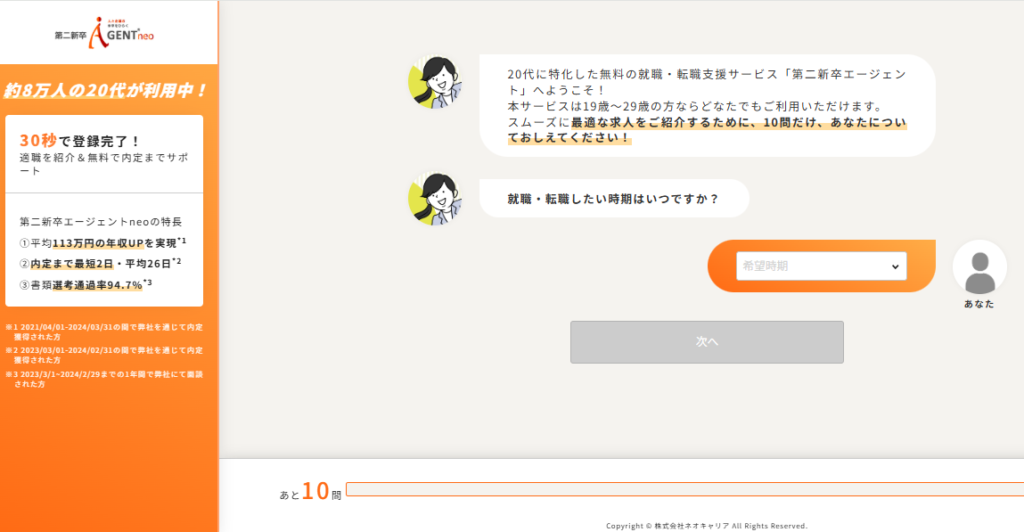The width and height of the screenshot is (1024, 532).
Task: Click the highlighted 最適な求人をご紹介するために text
Action: pos(662,122)
